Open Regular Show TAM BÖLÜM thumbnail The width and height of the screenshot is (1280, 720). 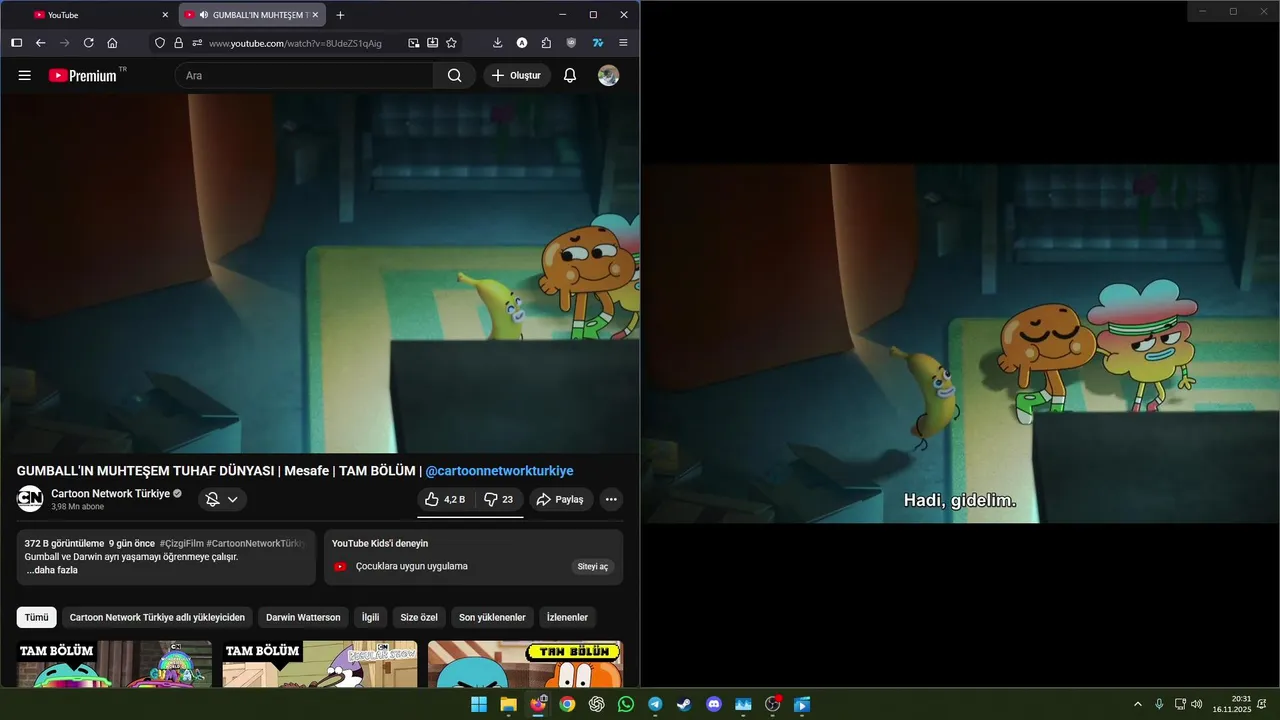[x=320, y=664]
